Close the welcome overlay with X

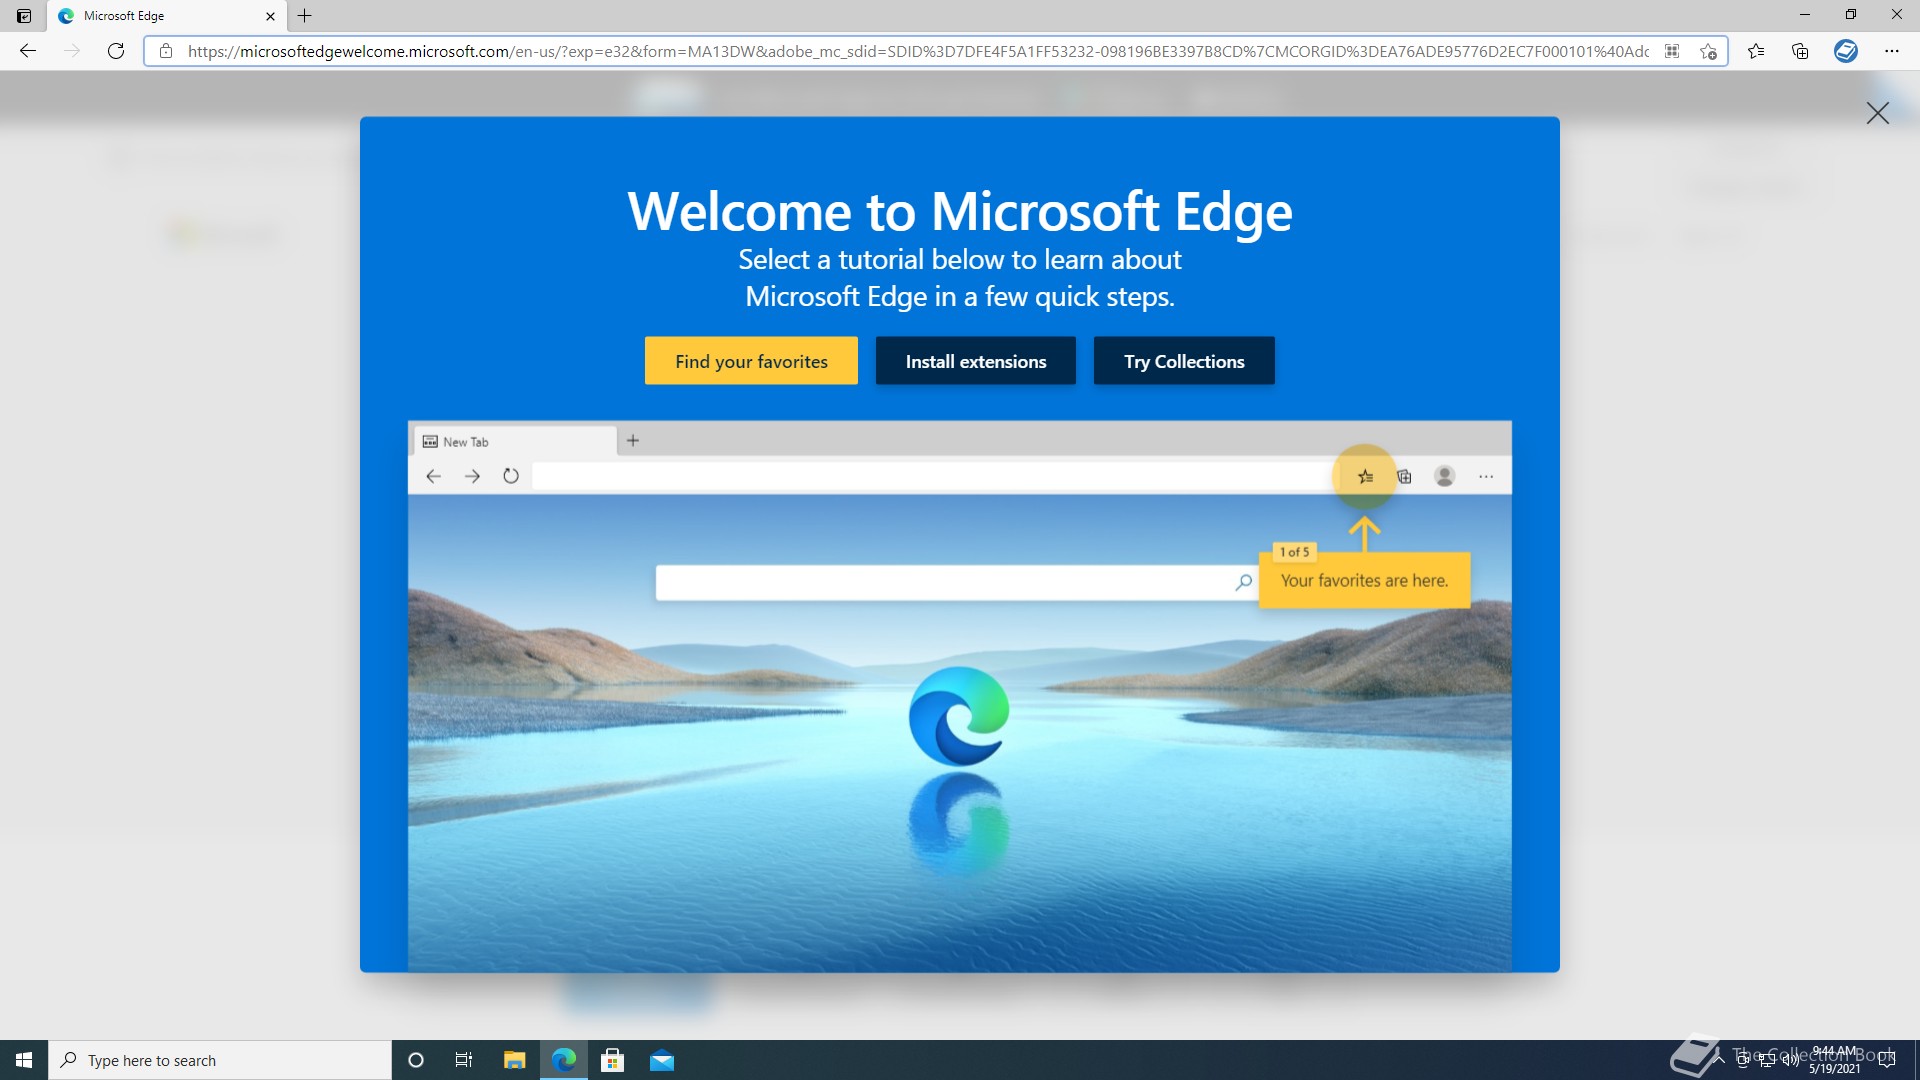tap(1878, 113)
